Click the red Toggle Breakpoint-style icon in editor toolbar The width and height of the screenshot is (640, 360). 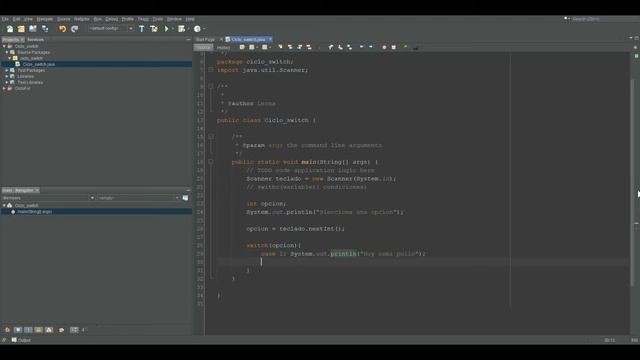[x=384, y=47]
